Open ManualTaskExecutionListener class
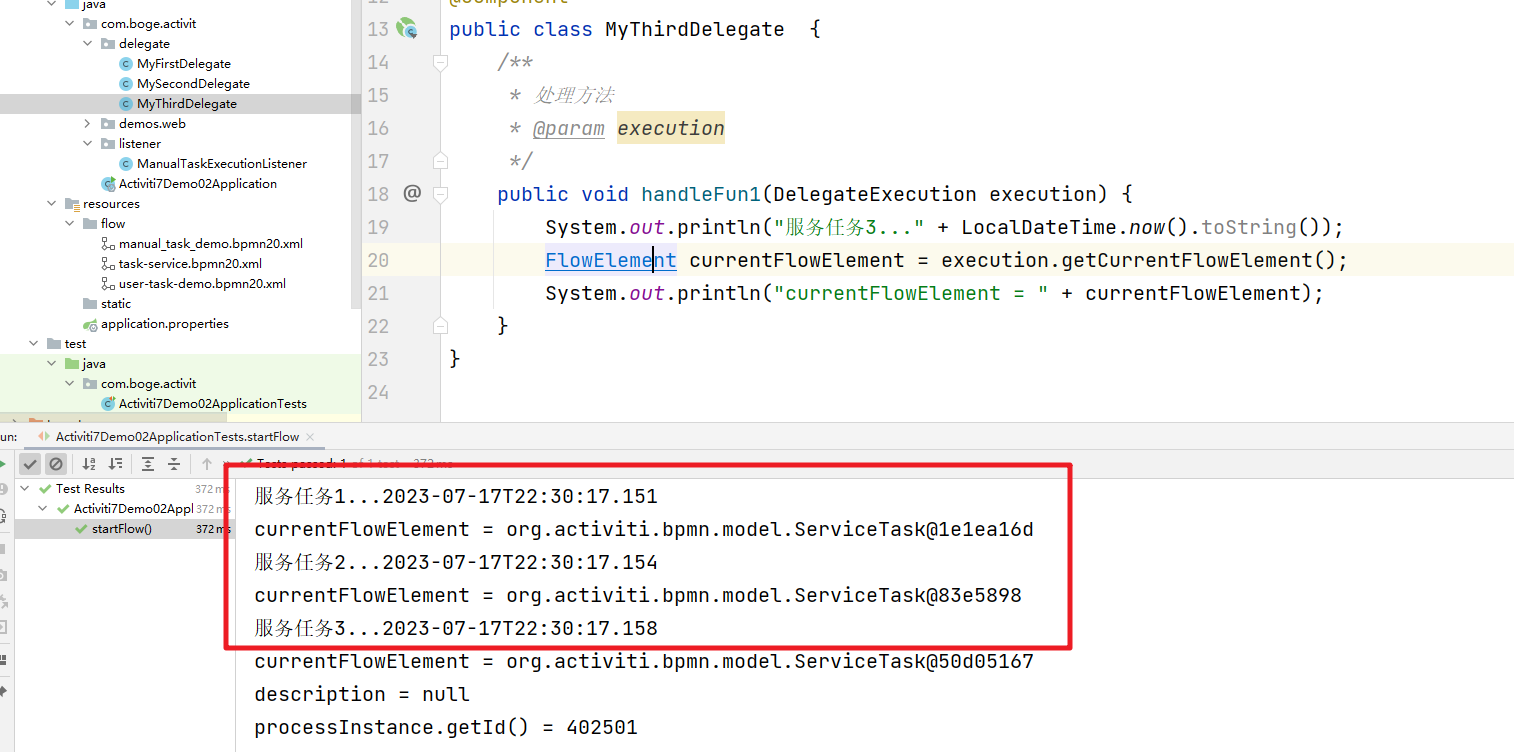Viewport: 1514px width, 752px height. tap(222, 164)
